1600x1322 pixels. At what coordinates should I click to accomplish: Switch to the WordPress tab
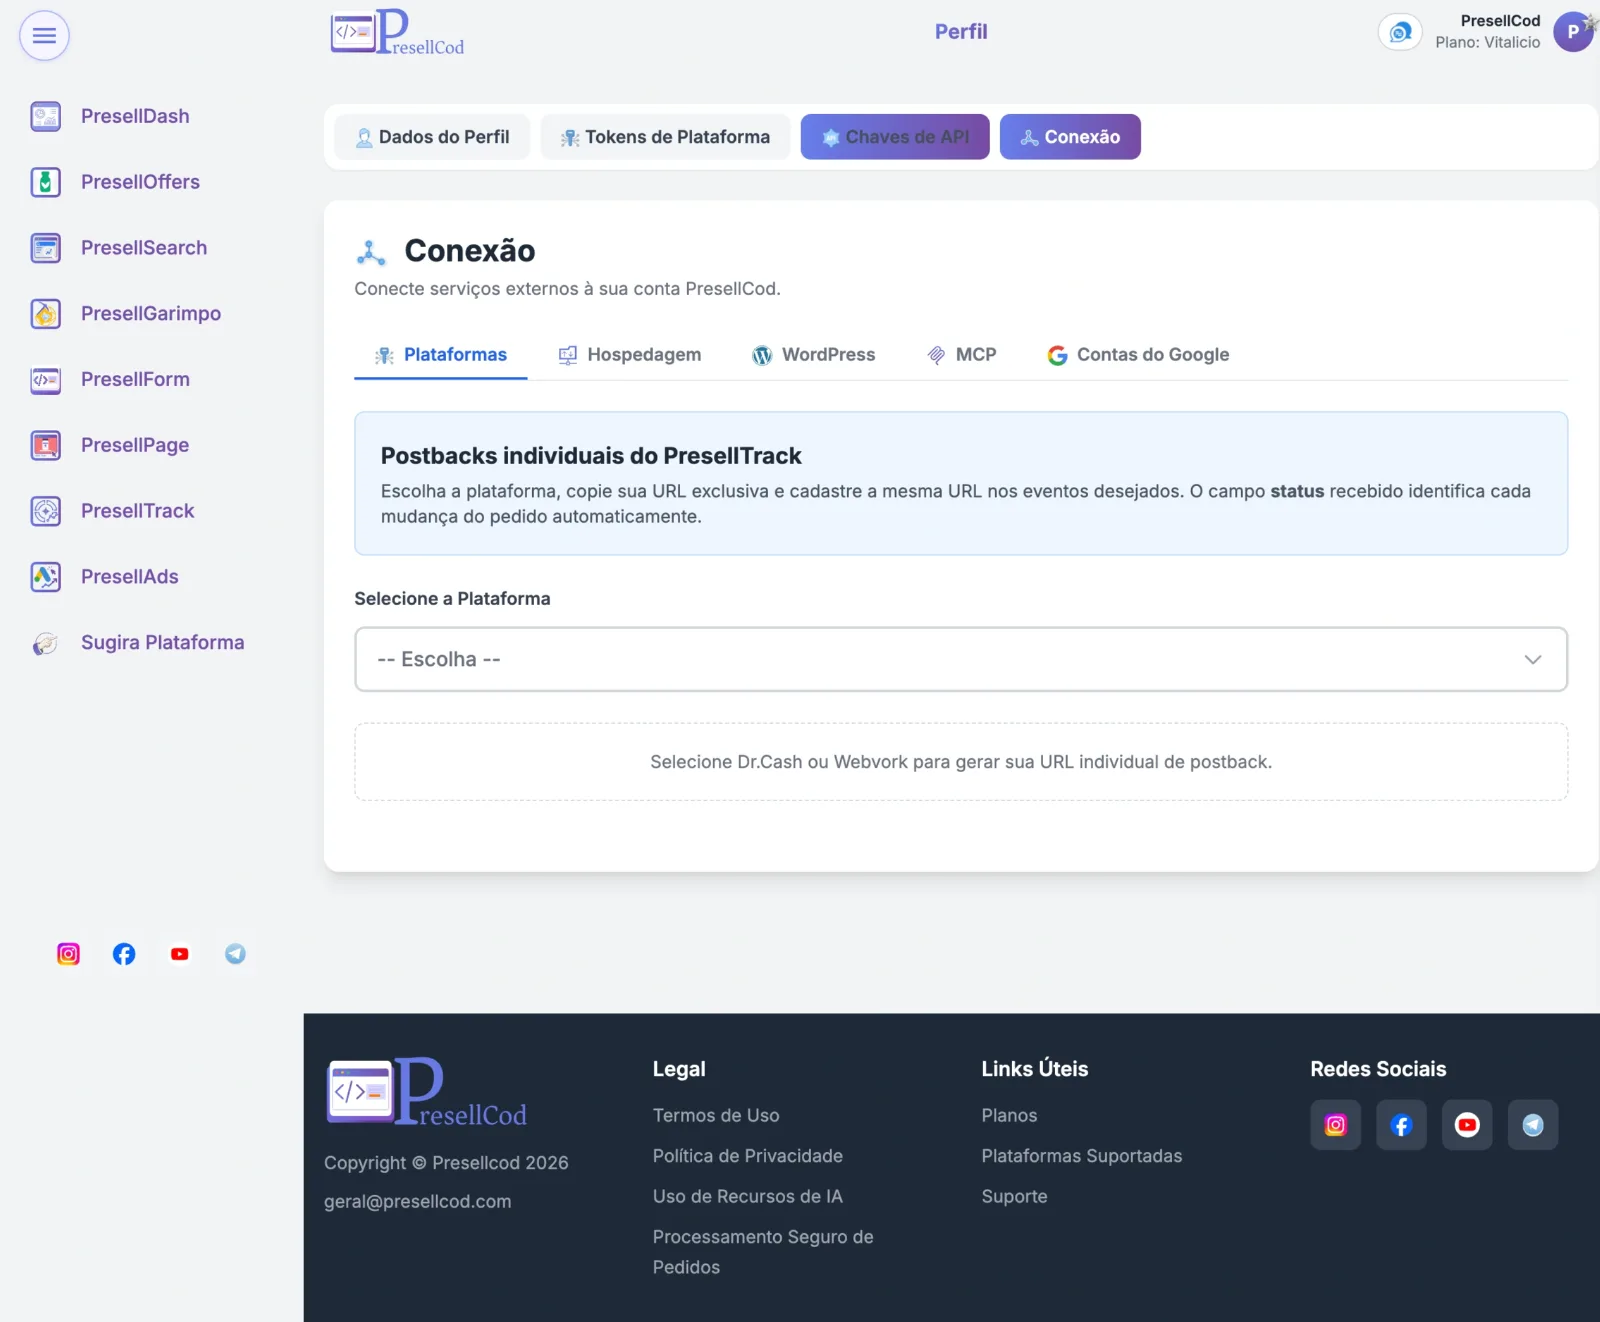(x=813, y=355)
